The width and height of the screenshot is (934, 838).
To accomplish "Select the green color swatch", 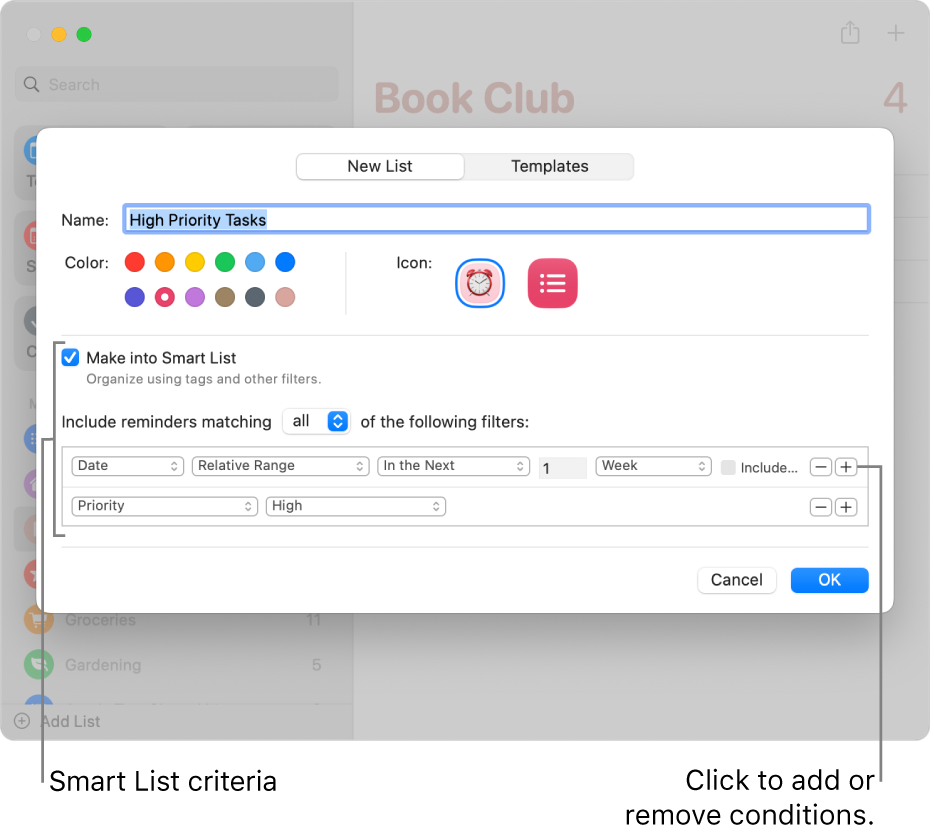I will point(225,262).
